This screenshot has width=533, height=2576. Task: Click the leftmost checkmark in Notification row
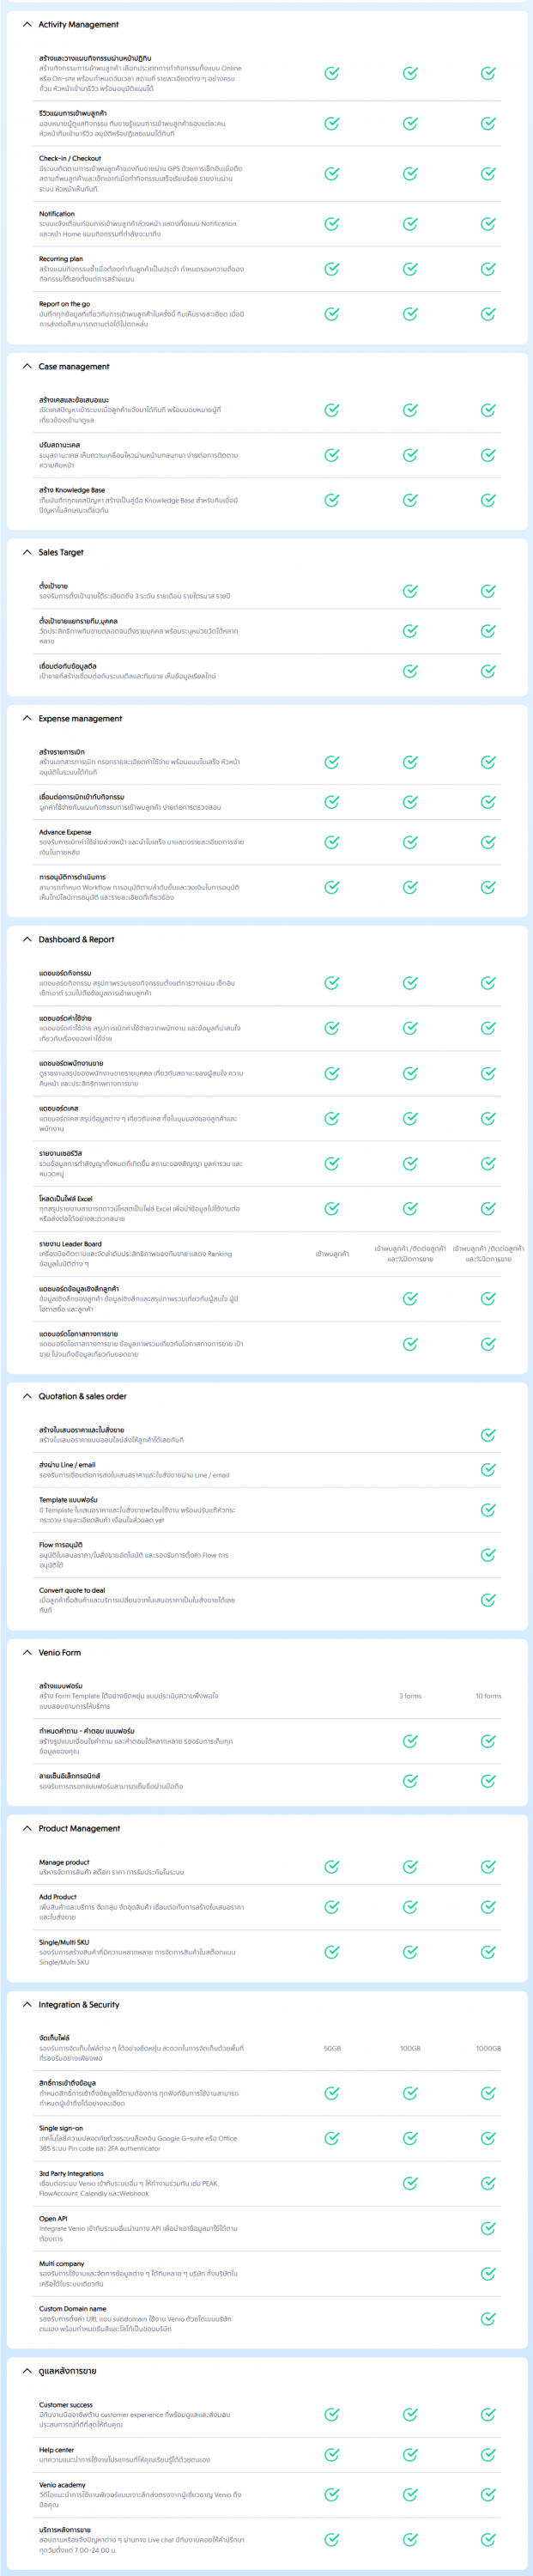[332, 224]
